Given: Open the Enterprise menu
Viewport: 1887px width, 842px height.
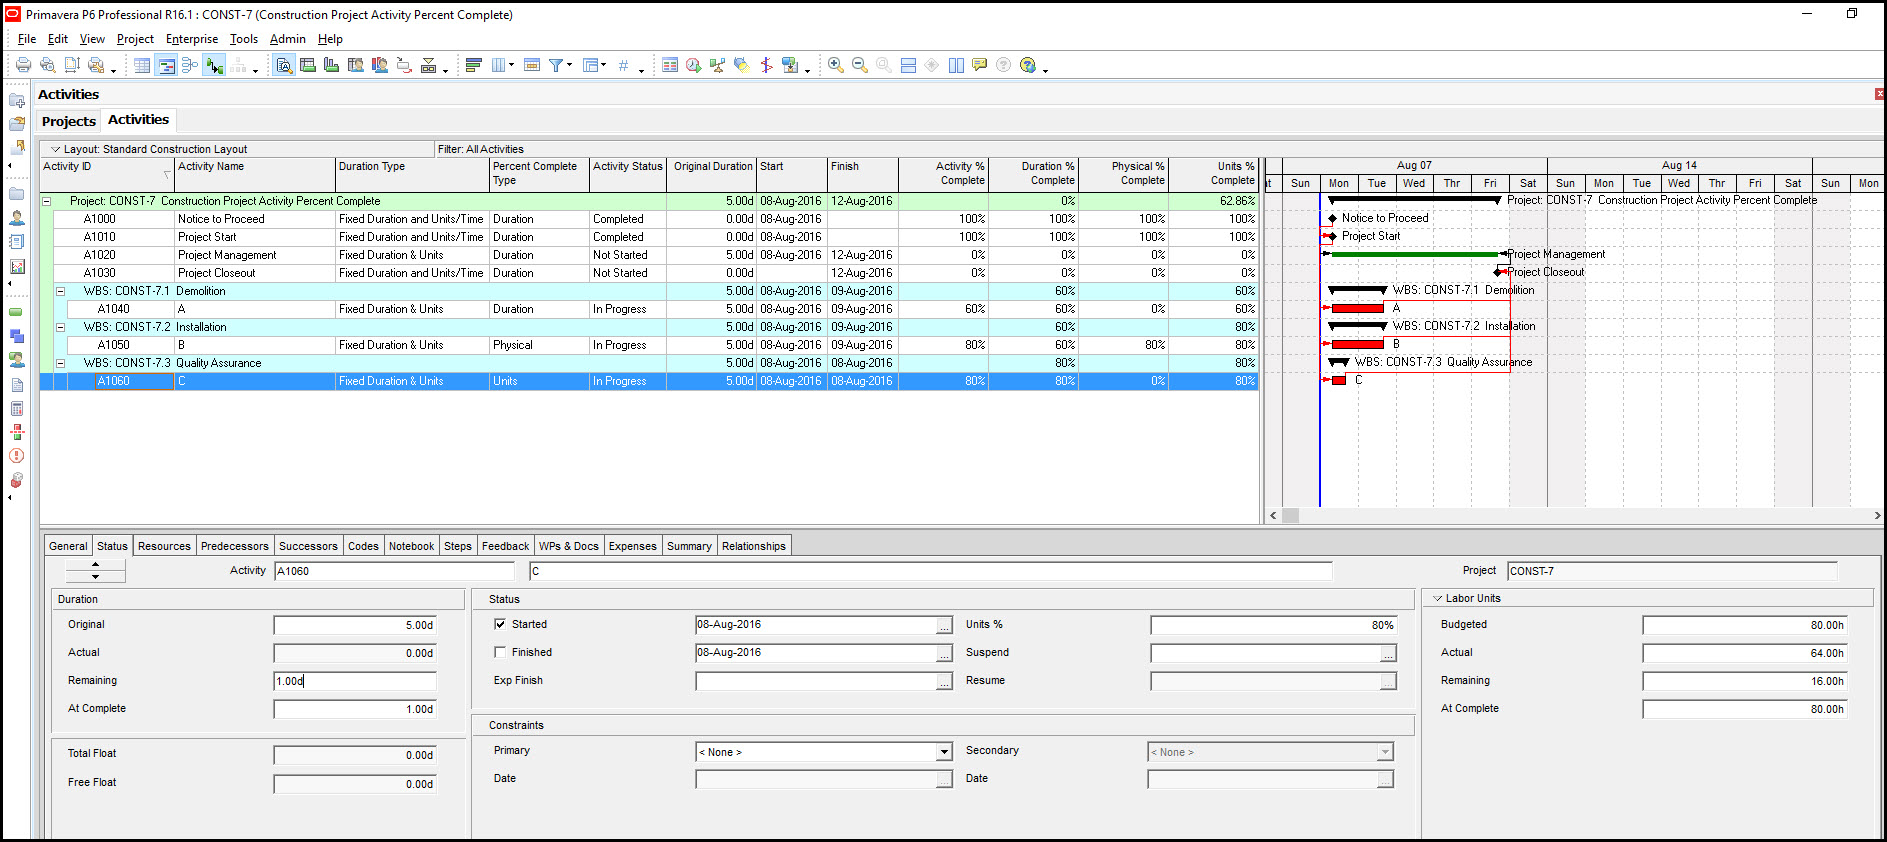Looking at the screenshot, I should pos(192,39).
